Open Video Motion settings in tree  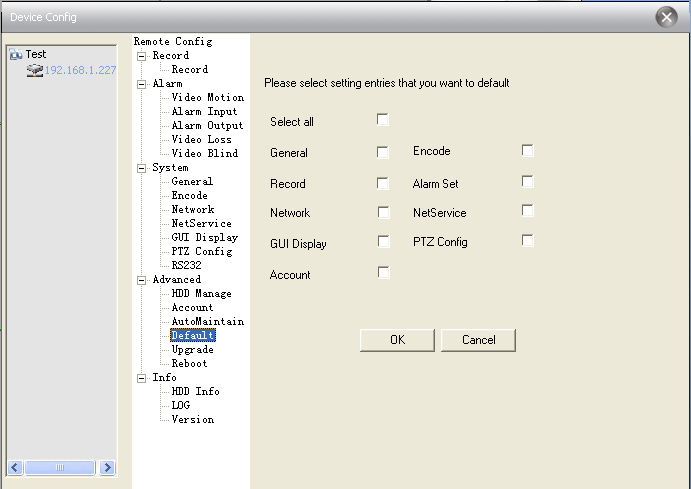pyautogui.click(x=208, y=97)
